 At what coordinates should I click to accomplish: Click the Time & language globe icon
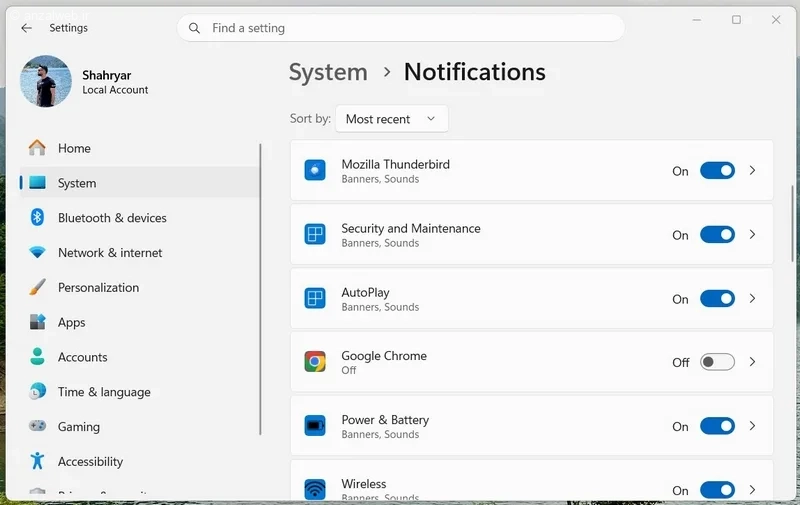click(37, 391)
